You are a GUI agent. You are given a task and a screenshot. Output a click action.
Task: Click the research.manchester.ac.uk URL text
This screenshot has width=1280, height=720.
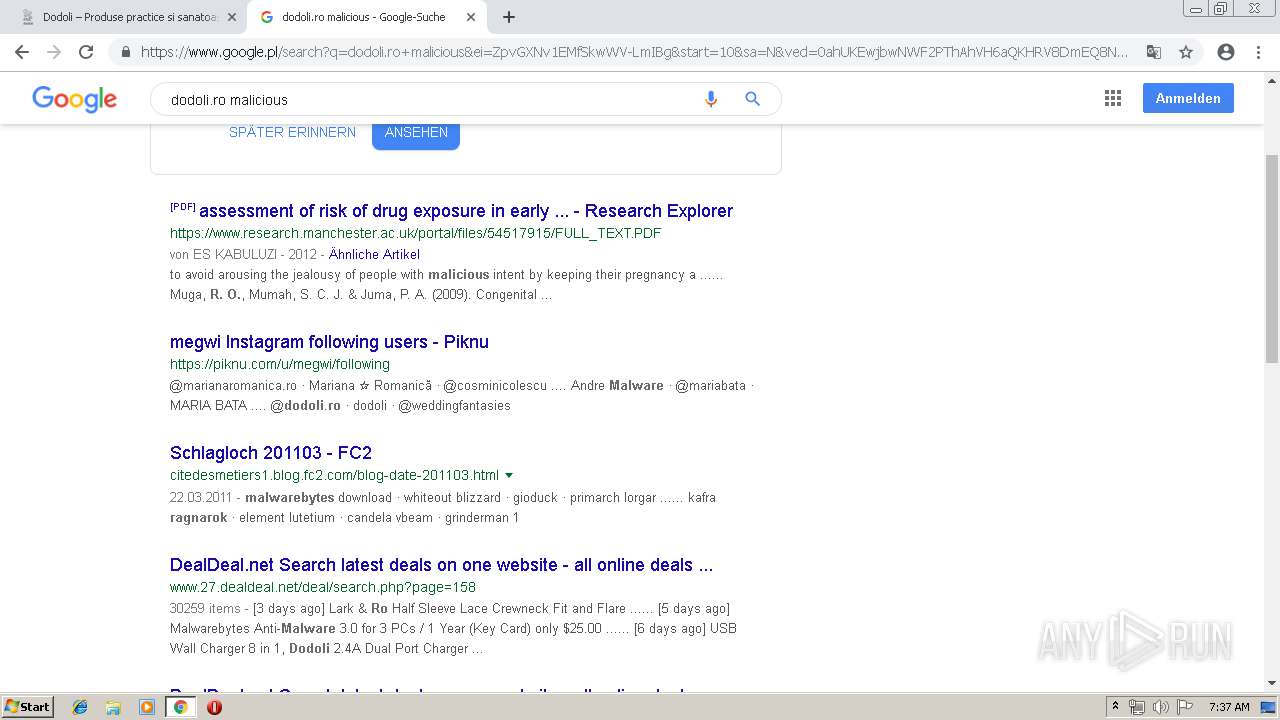pos(415,233)
